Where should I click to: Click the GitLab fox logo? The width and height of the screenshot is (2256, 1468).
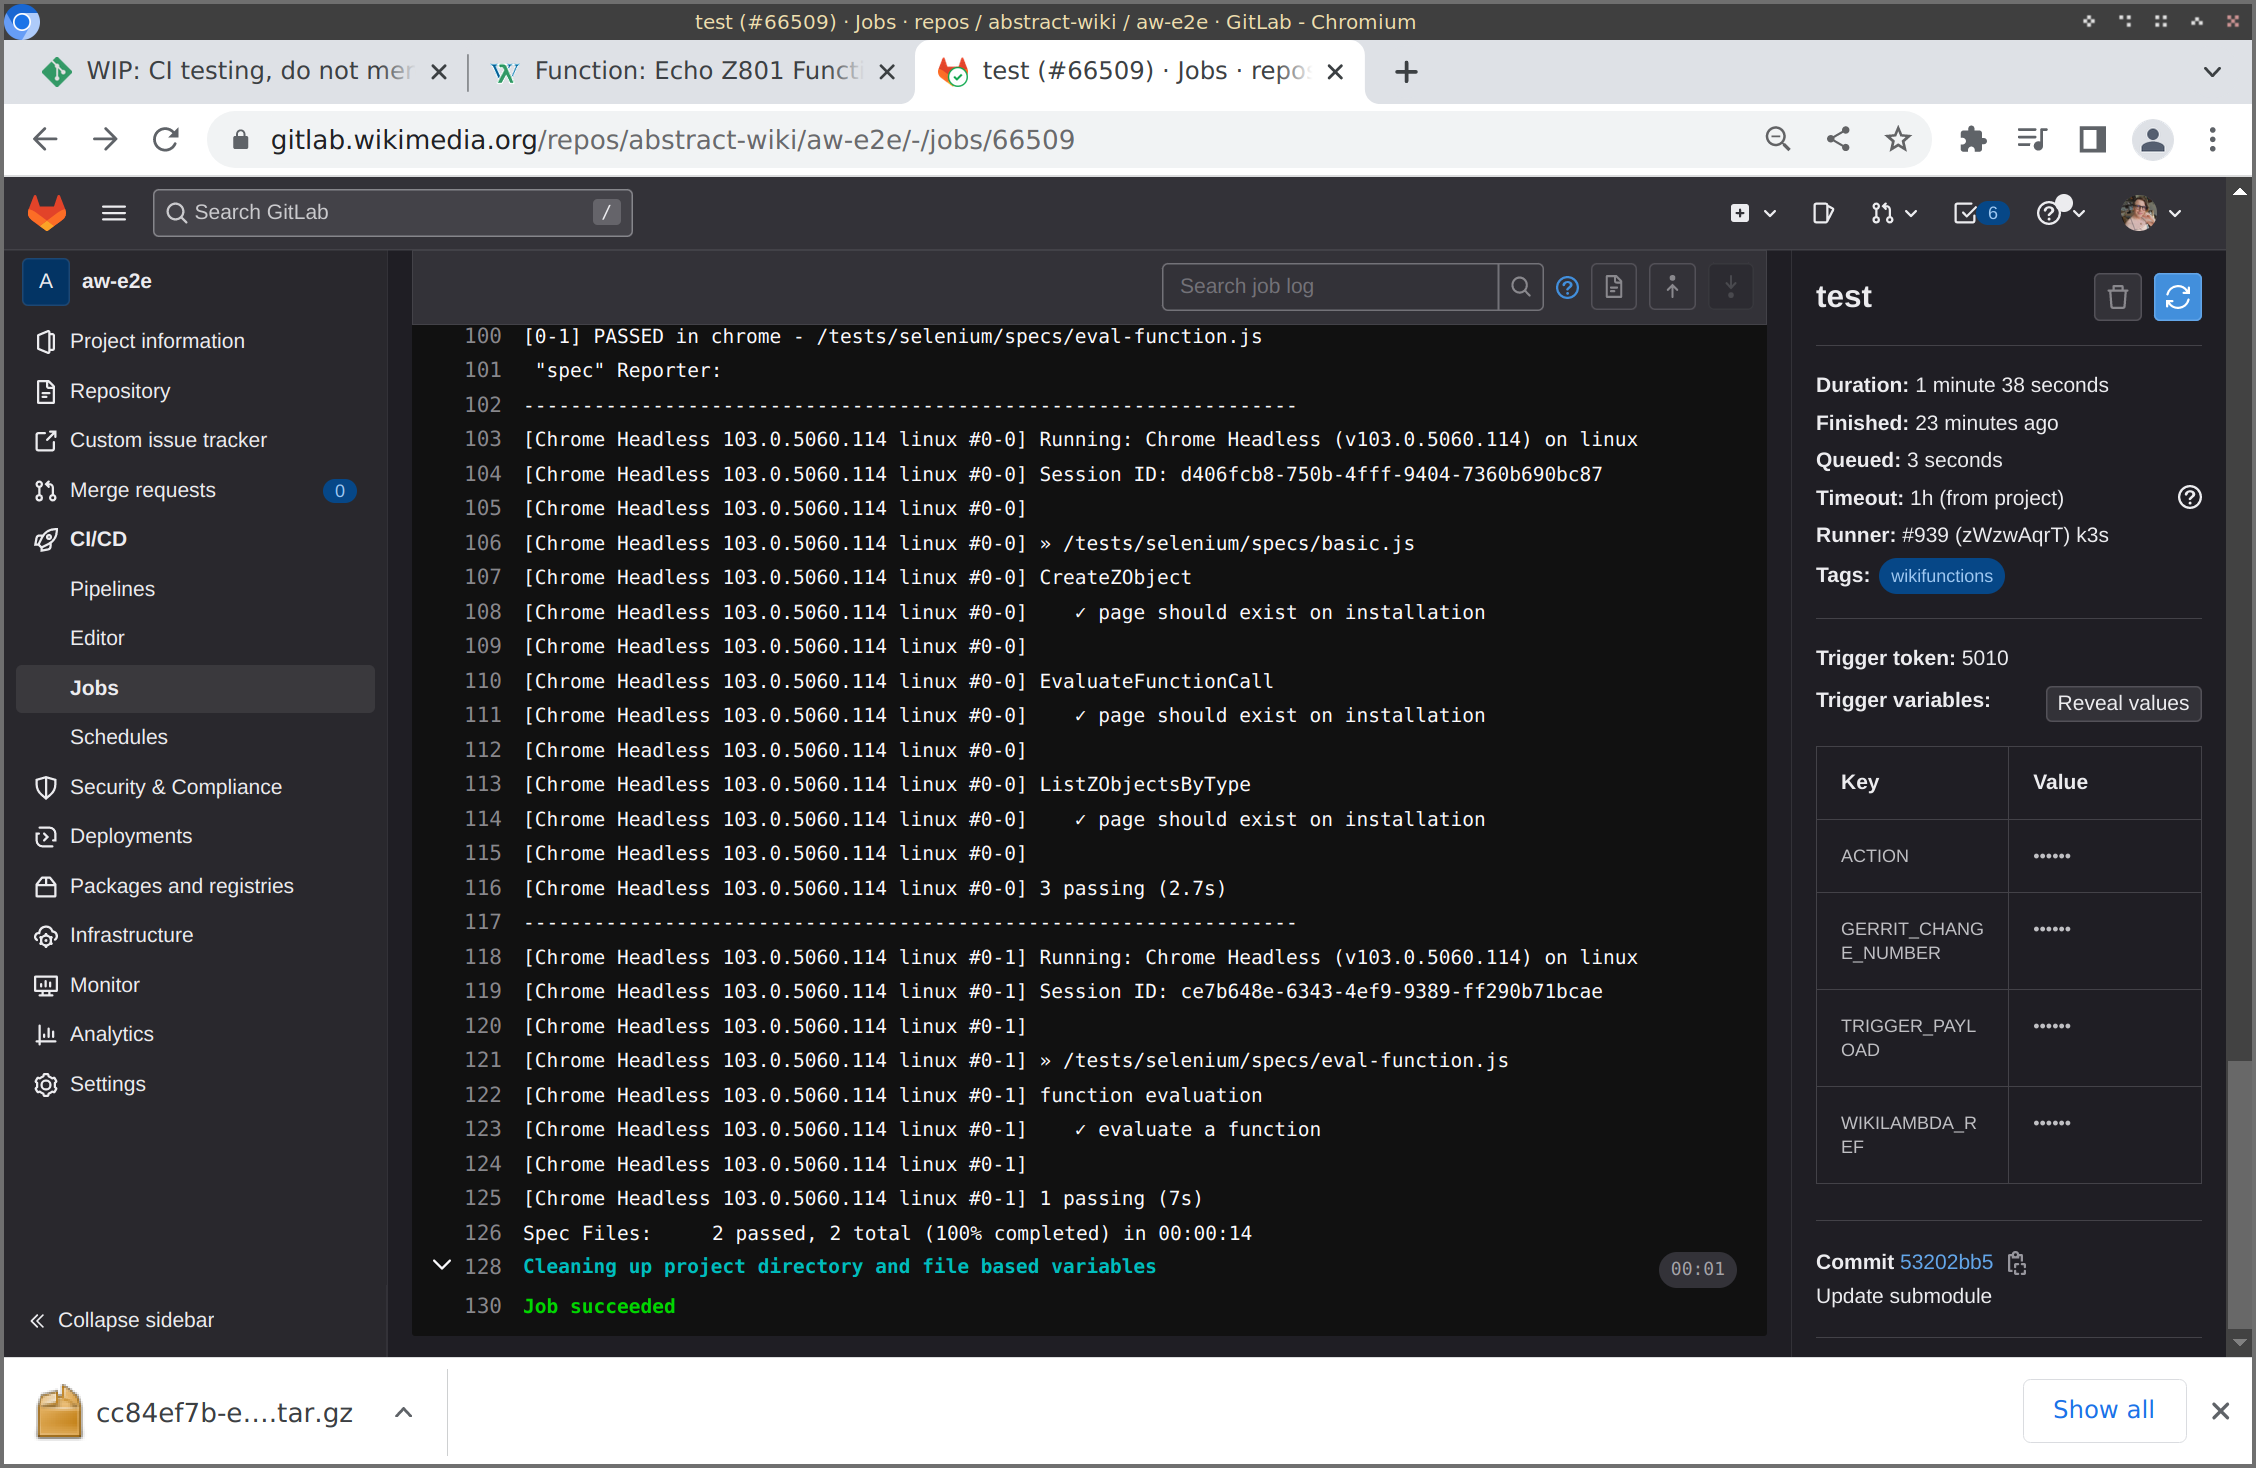pos(47,212)
